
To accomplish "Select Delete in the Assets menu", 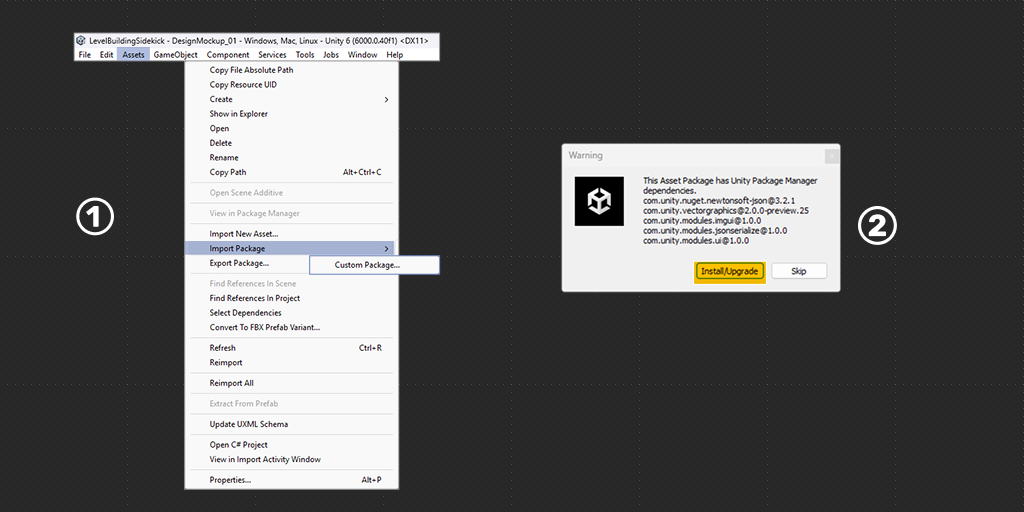I will (x=291, y=143).
